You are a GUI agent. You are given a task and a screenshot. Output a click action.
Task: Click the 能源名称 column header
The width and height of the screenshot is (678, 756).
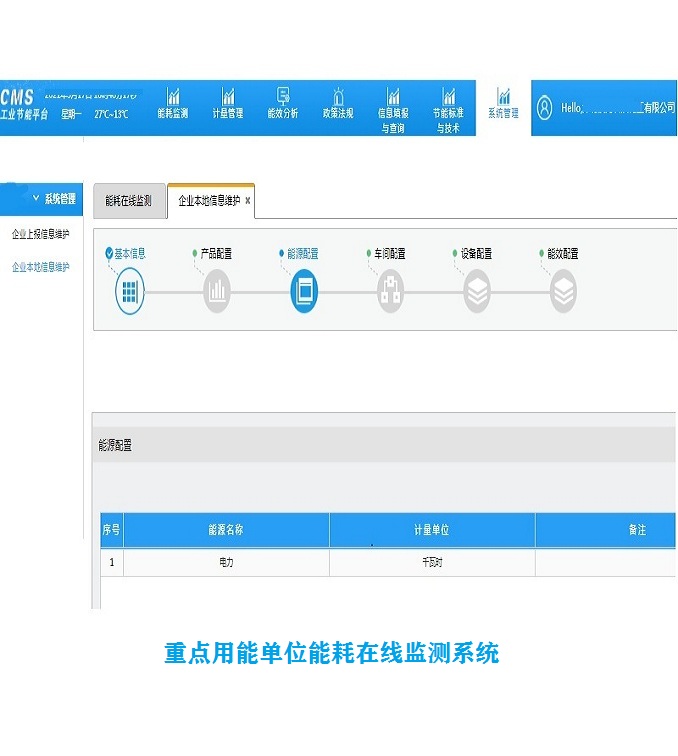[226, 530]
